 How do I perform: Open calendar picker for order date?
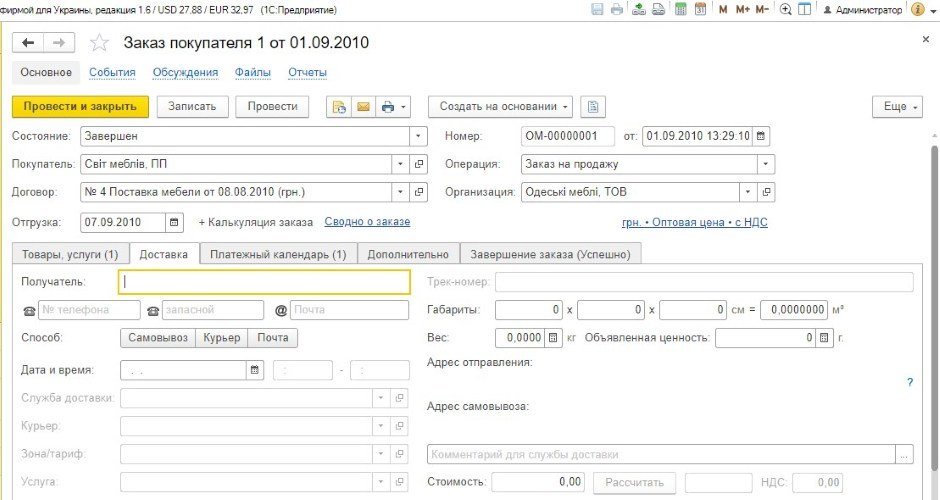coord(761,136)
